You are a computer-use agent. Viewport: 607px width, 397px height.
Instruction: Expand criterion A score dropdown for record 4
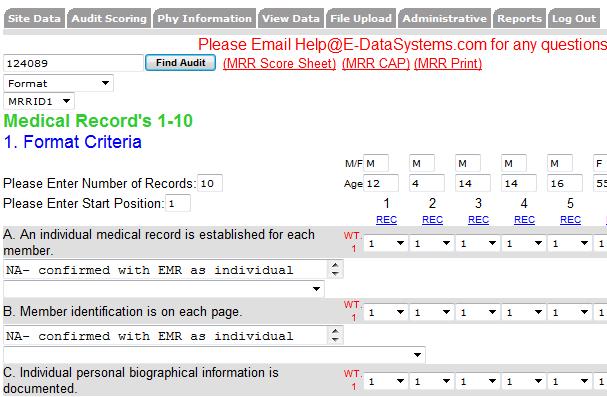point(524,243)
